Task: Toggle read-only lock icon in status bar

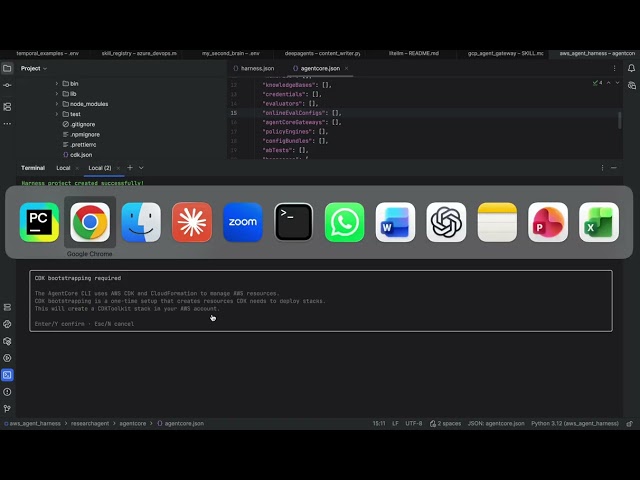Action: coord(630,424)
